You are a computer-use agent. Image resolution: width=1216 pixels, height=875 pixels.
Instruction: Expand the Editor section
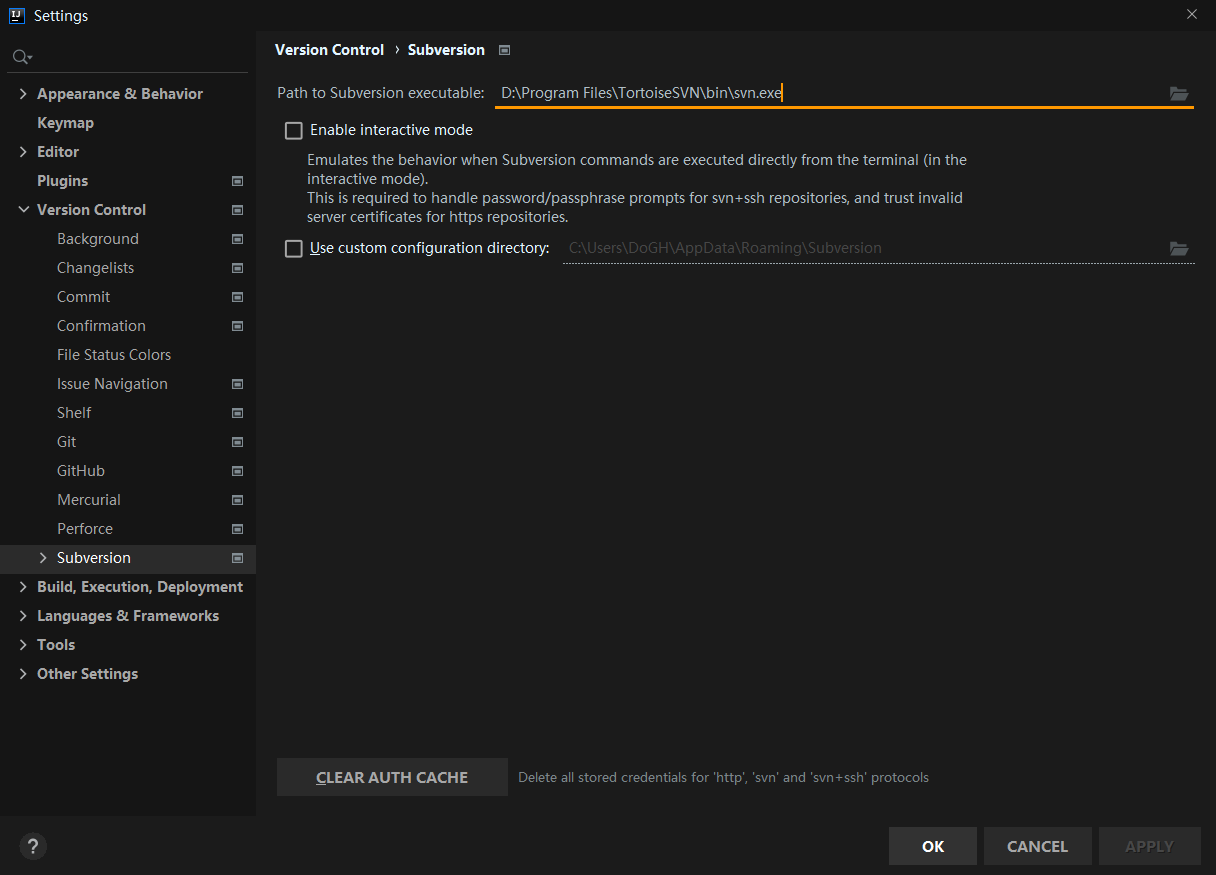click(23, 152)
